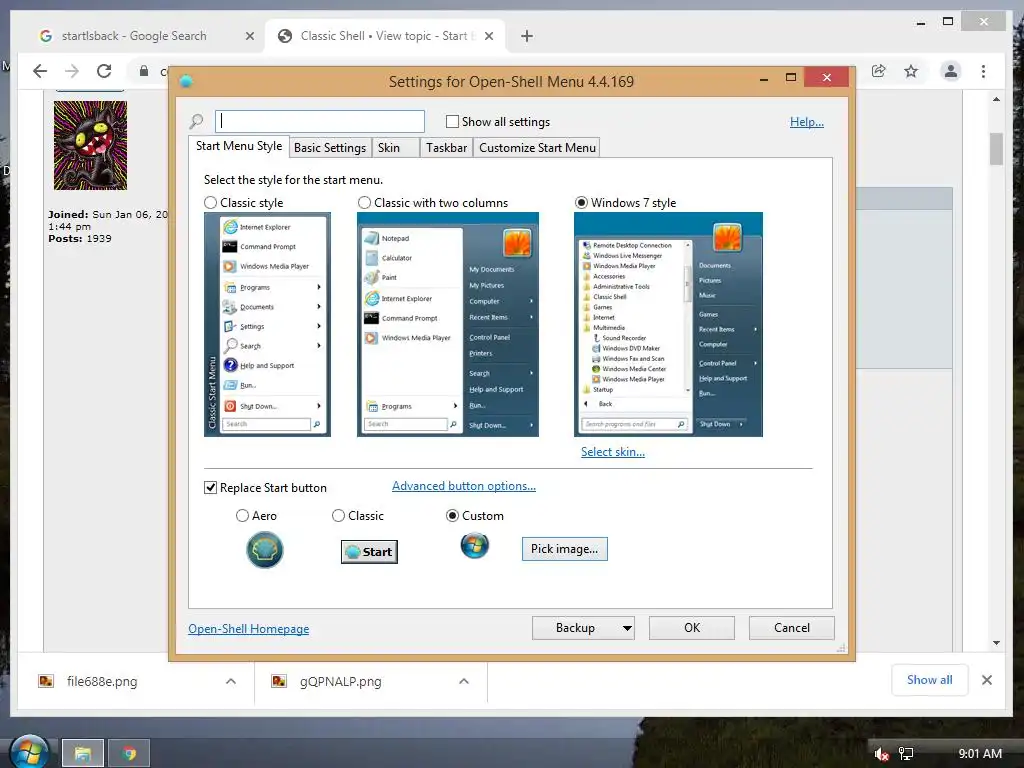Click the network tray icon
The image size is (1024, 768).
pos(906,754)
